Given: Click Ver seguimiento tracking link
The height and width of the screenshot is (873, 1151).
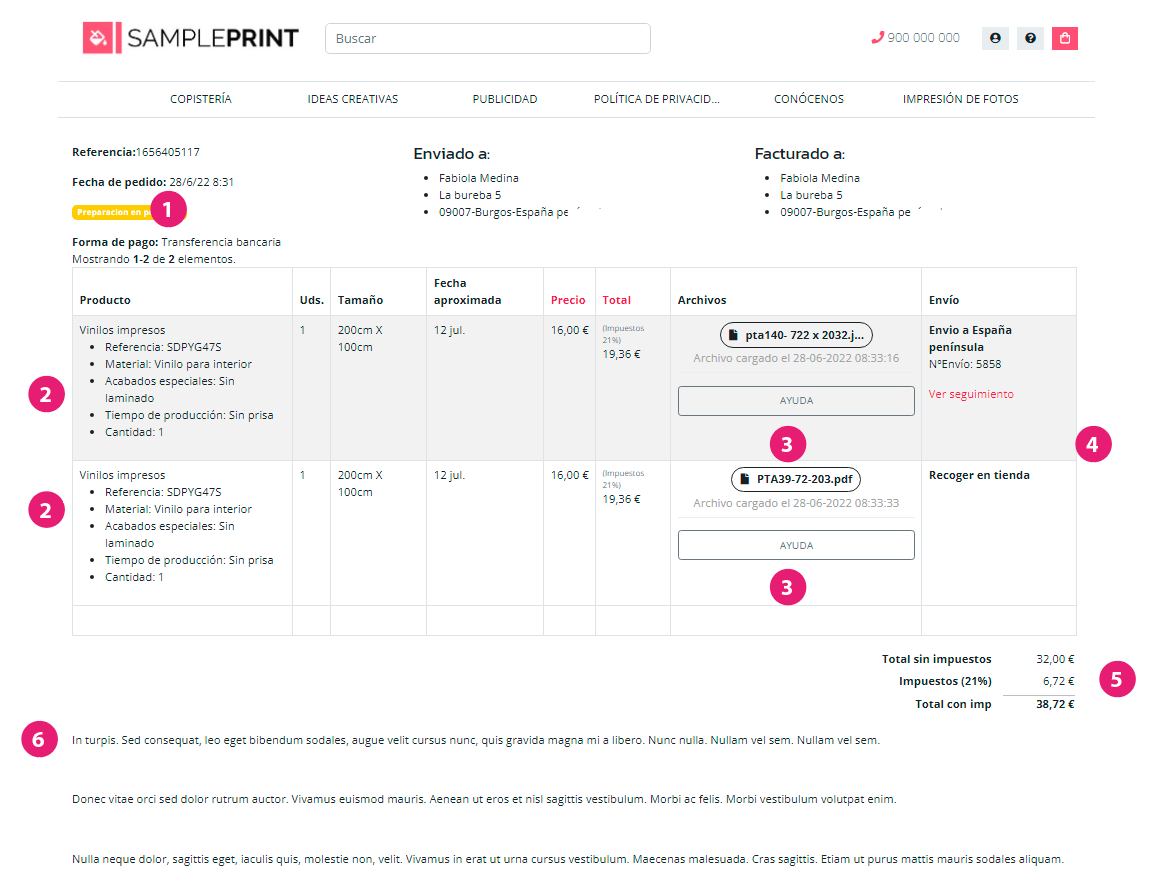Looking at the screenshot, I should pyautogui.click(x=971, y=394).
